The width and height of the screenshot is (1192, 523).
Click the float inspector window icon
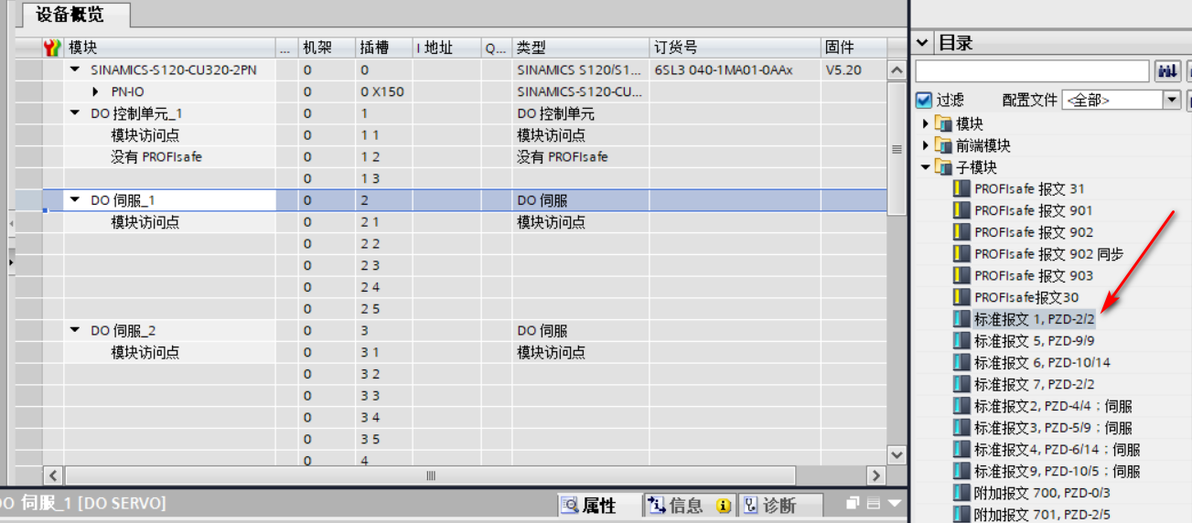pyautogui.click(x=853, y=503)
